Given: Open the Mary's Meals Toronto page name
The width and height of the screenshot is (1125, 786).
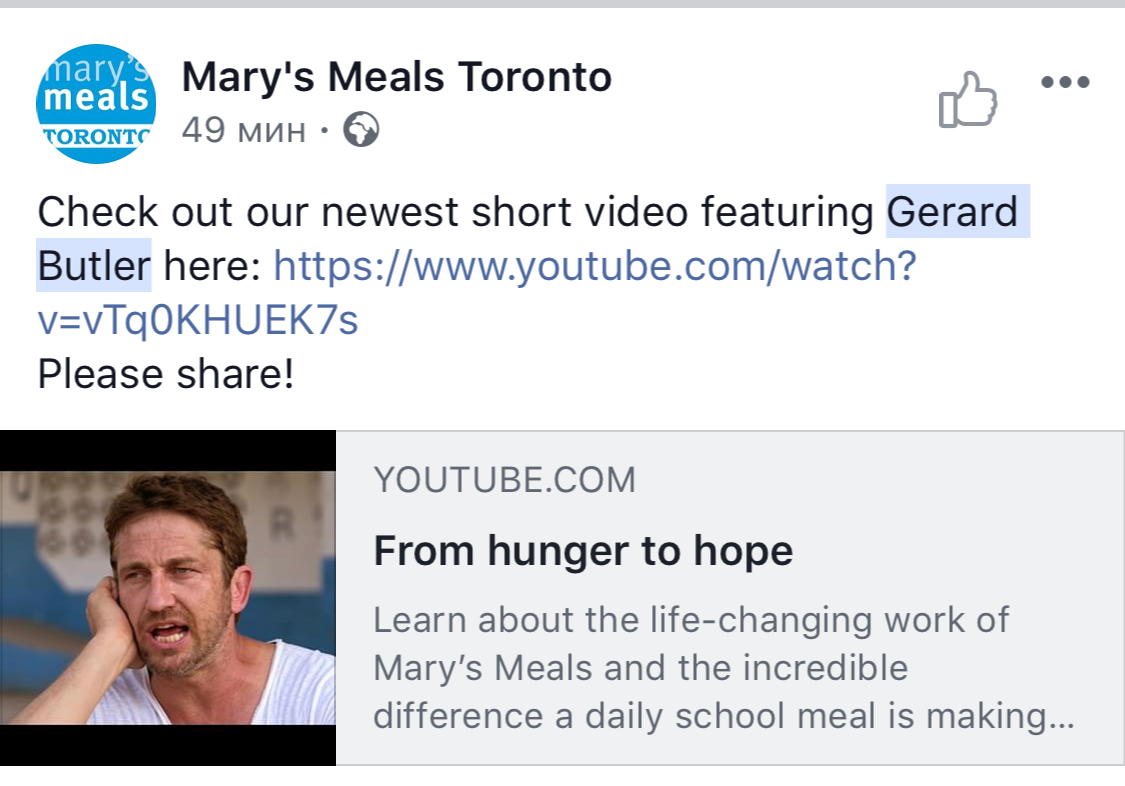Looking at the screenshot, I should click(x=396, y=77).
